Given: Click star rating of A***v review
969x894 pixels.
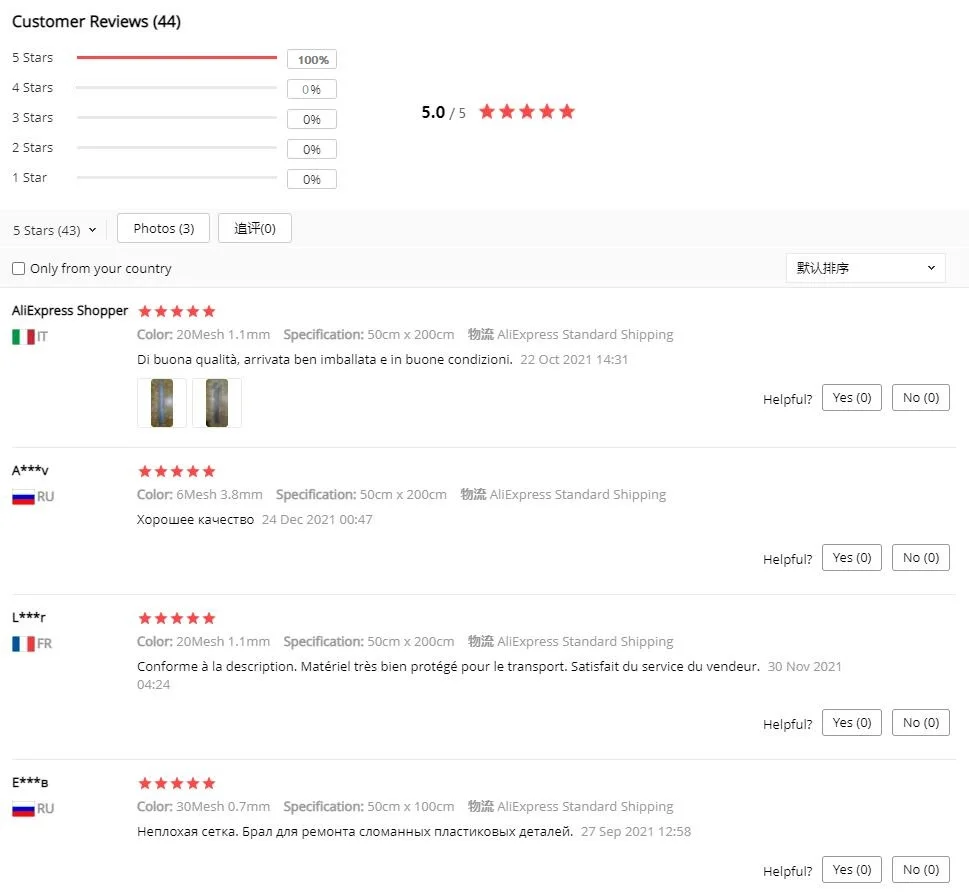Looking at the screenshot, I should 177,471.
